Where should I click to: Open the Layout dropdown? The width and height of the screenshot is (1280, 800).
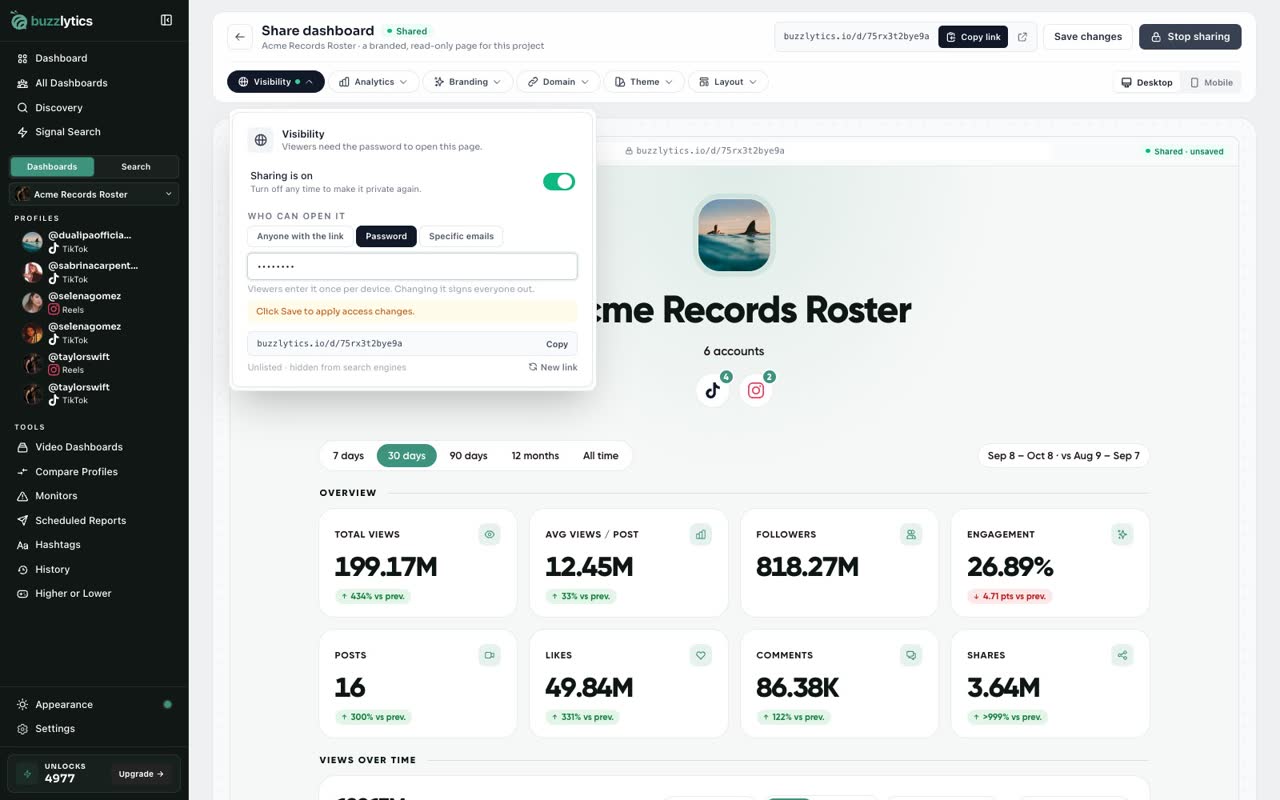pos(728,82)
